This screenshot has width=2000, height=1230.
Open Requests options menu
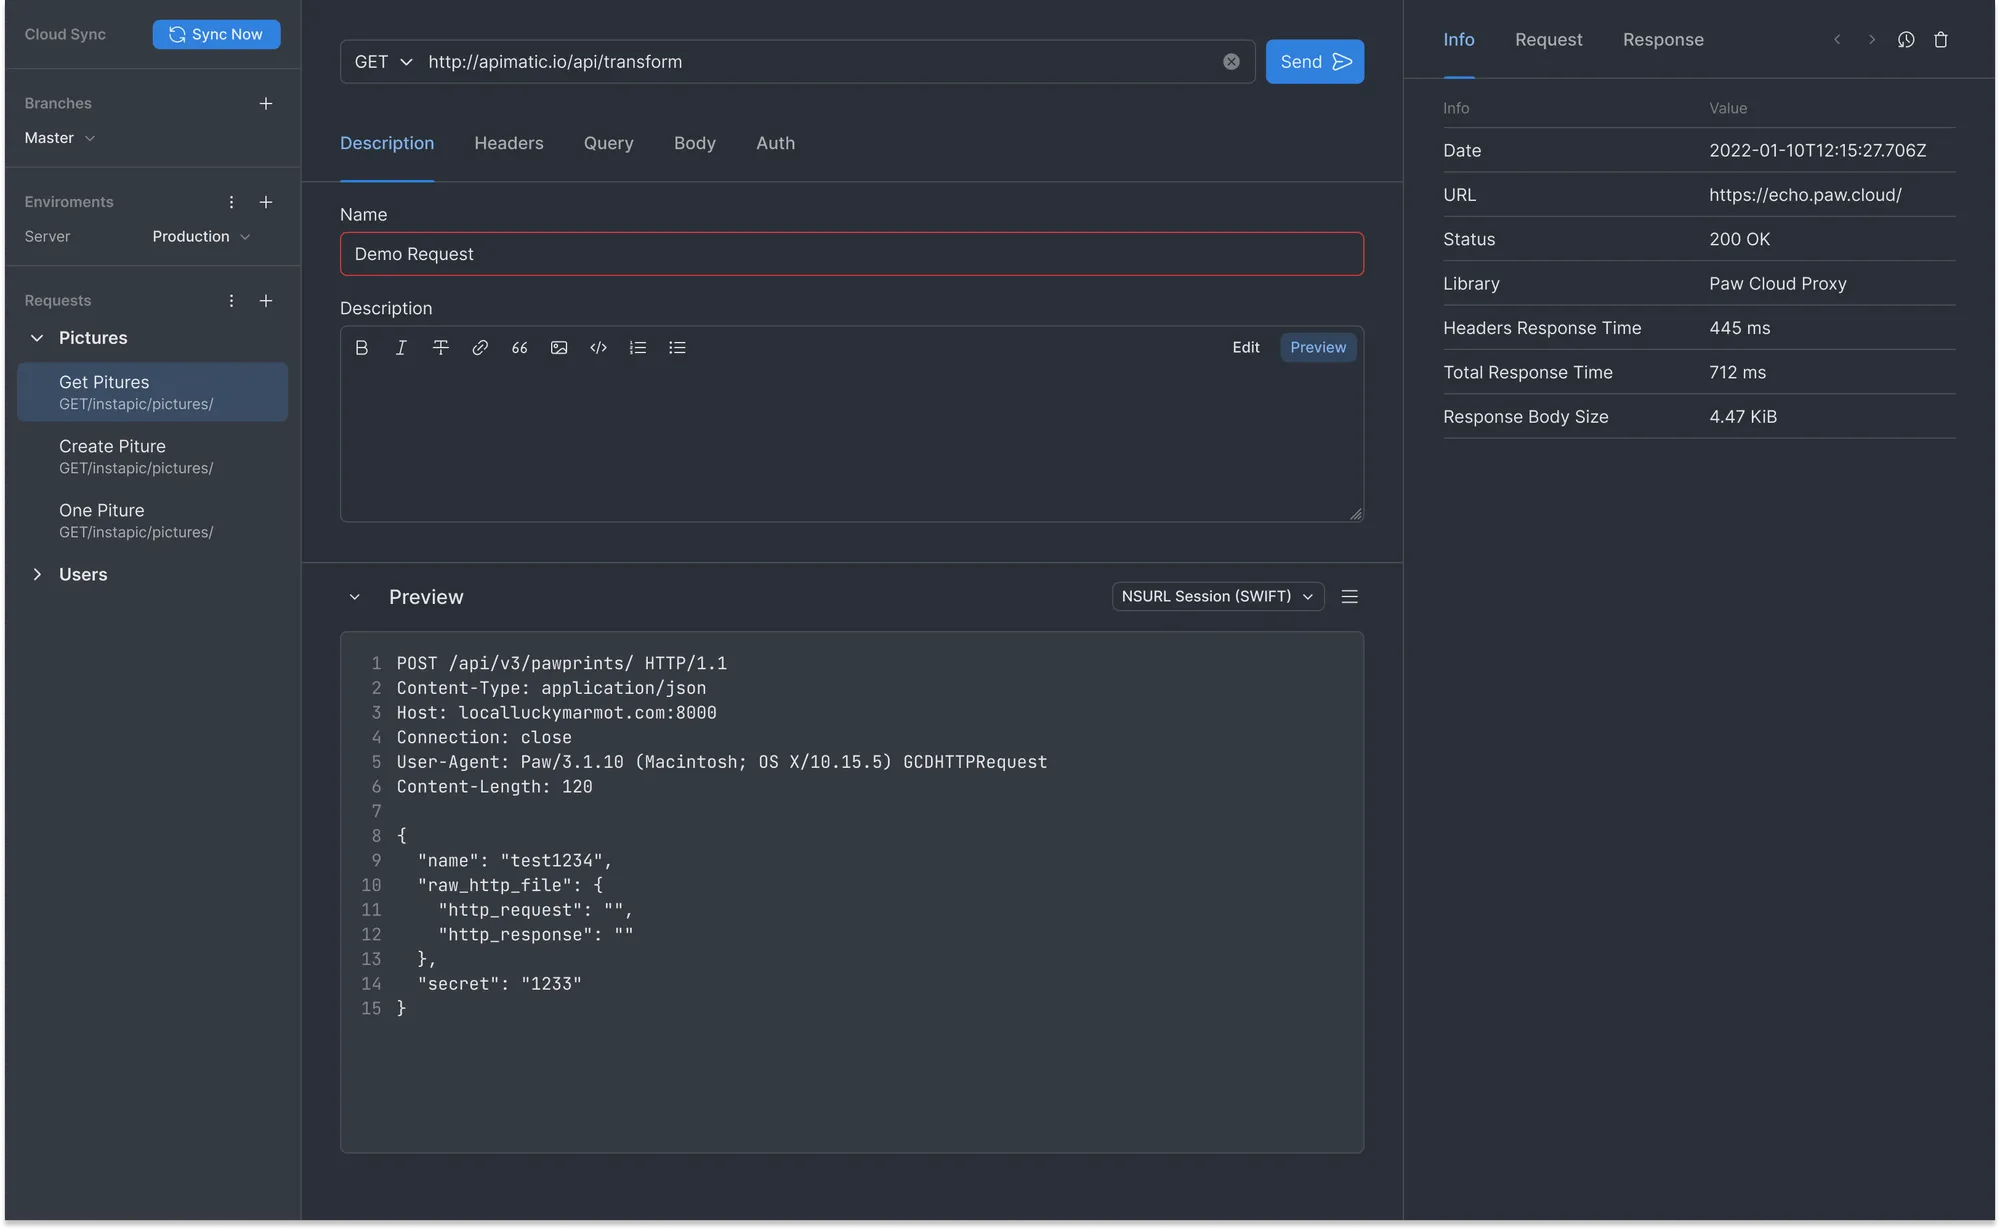point(231,300)
